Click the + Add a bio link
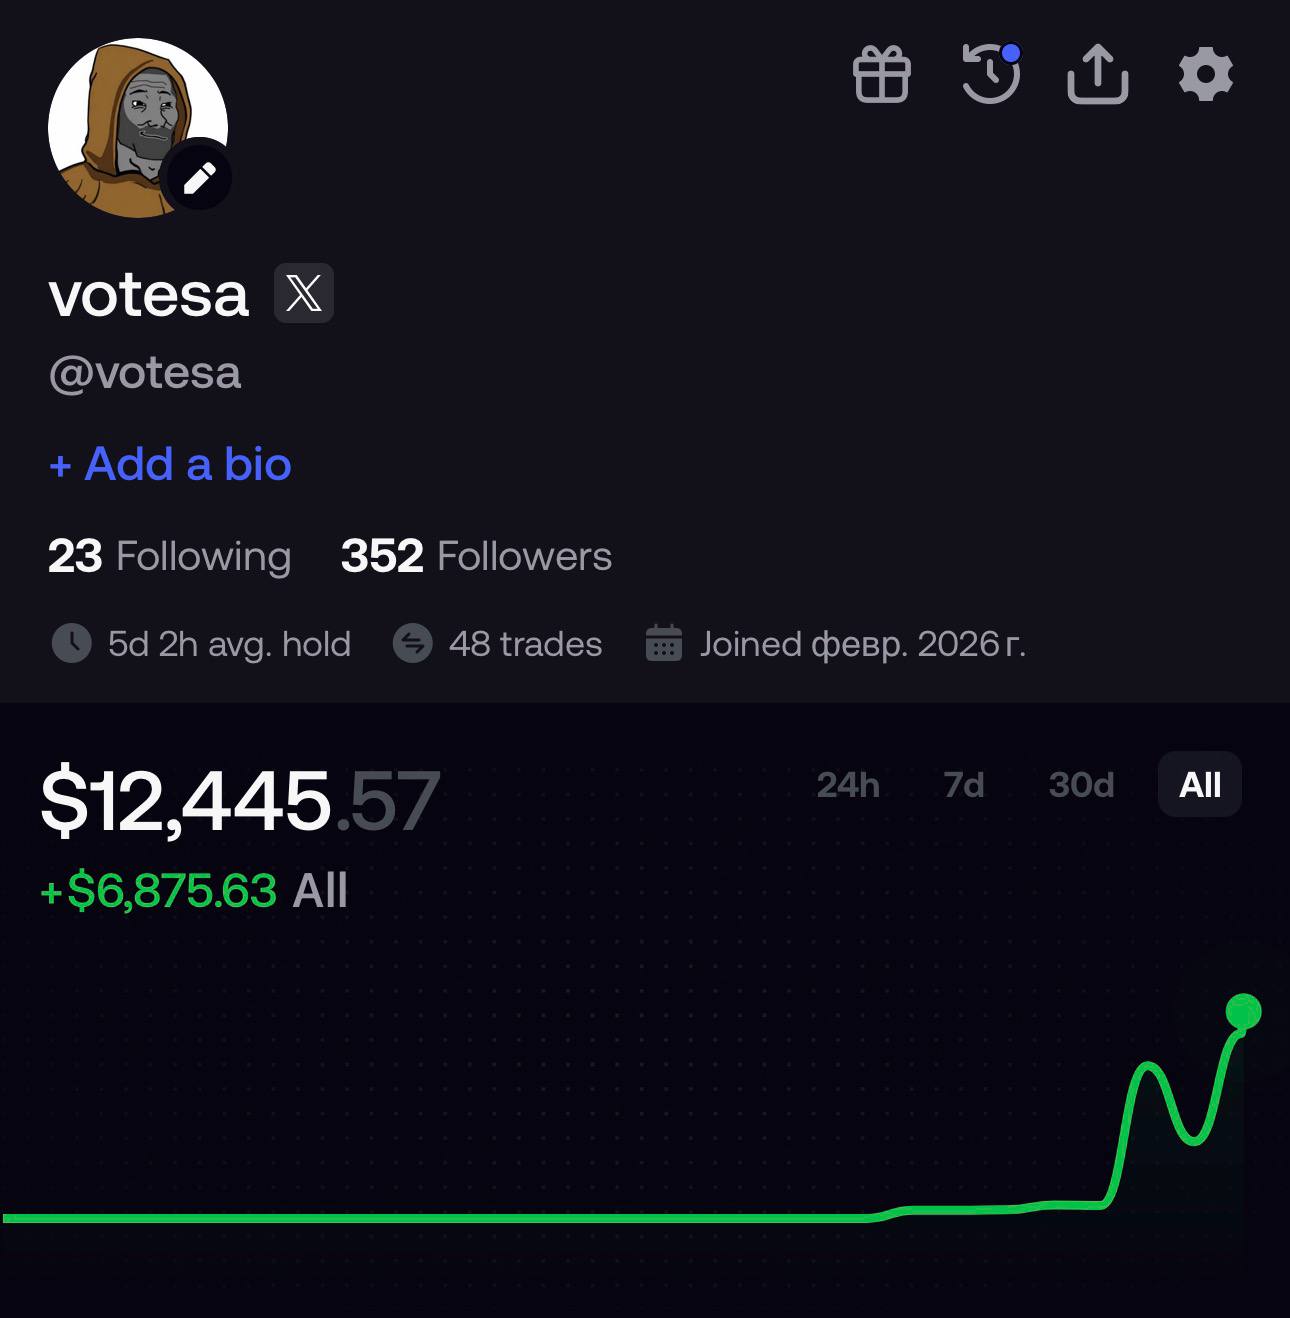Image resolution: width=1290 pixels, height=1318 pixels. coord(170,465)
